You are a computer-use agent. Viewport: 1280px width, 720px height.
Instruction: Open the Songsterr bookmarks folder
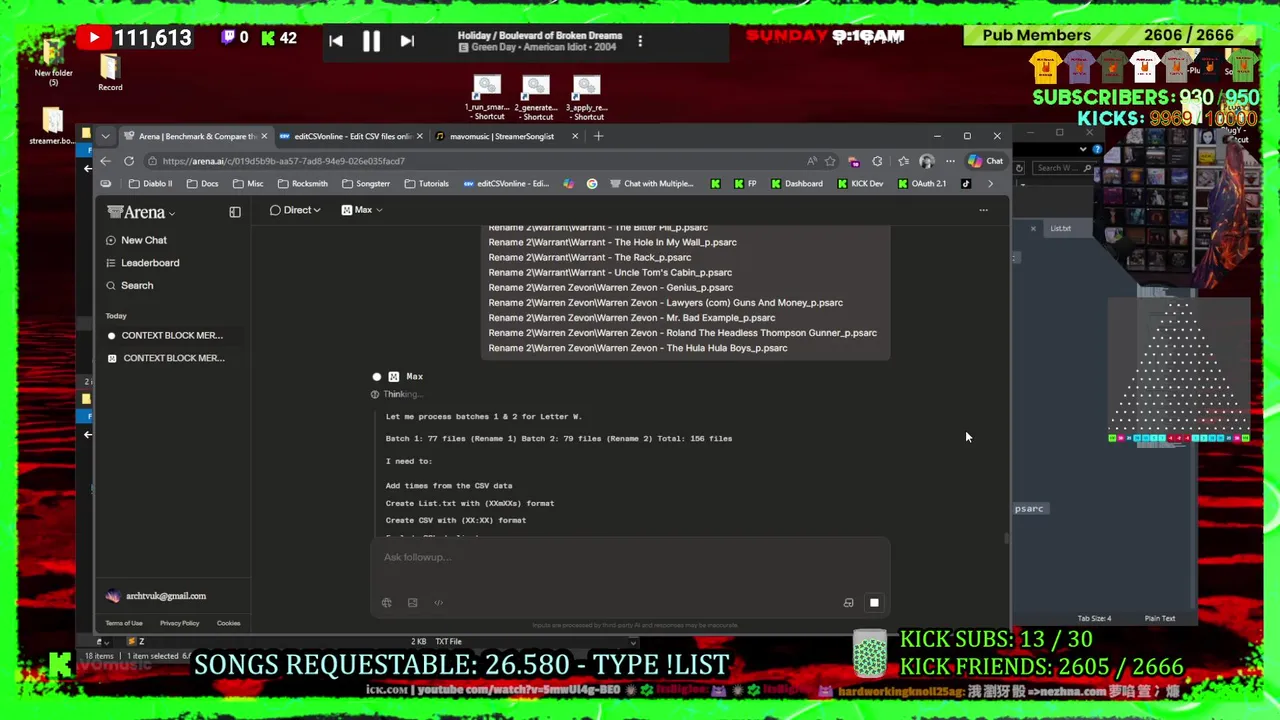pos(366,184)
